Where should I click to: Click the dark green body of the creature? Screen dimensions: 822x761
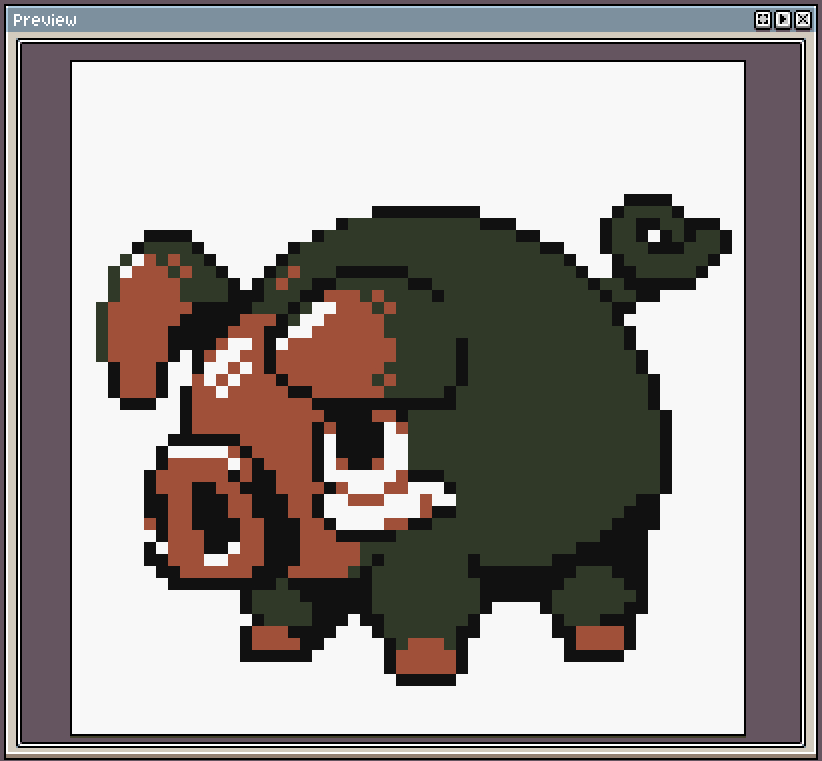click(540, 400)
